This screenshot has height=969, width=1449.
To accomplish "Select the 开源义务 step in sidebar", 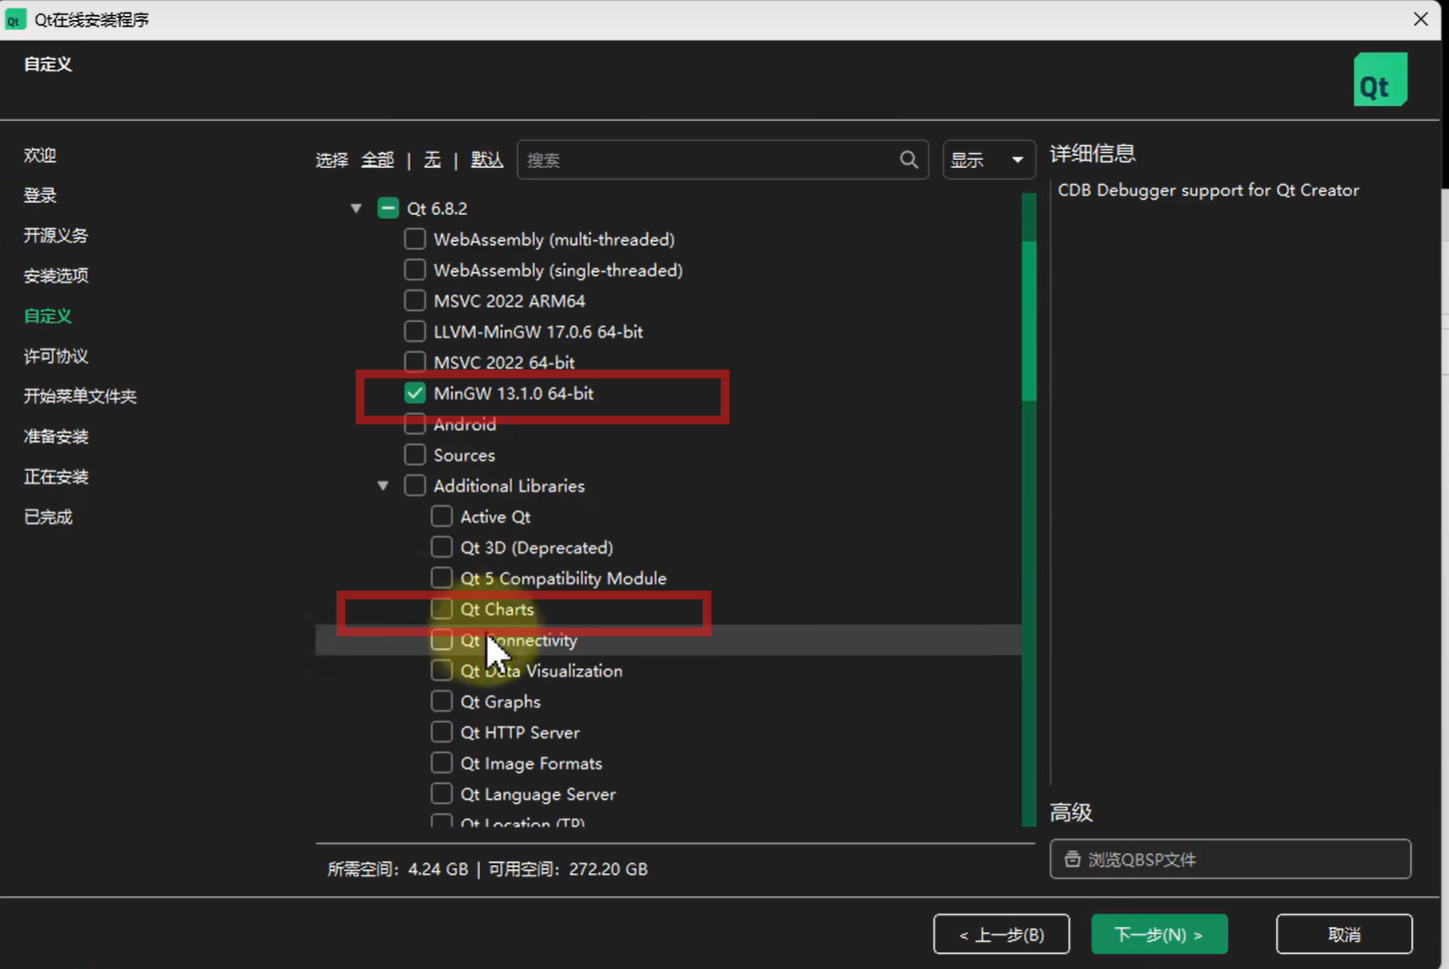I will point(56,235).
